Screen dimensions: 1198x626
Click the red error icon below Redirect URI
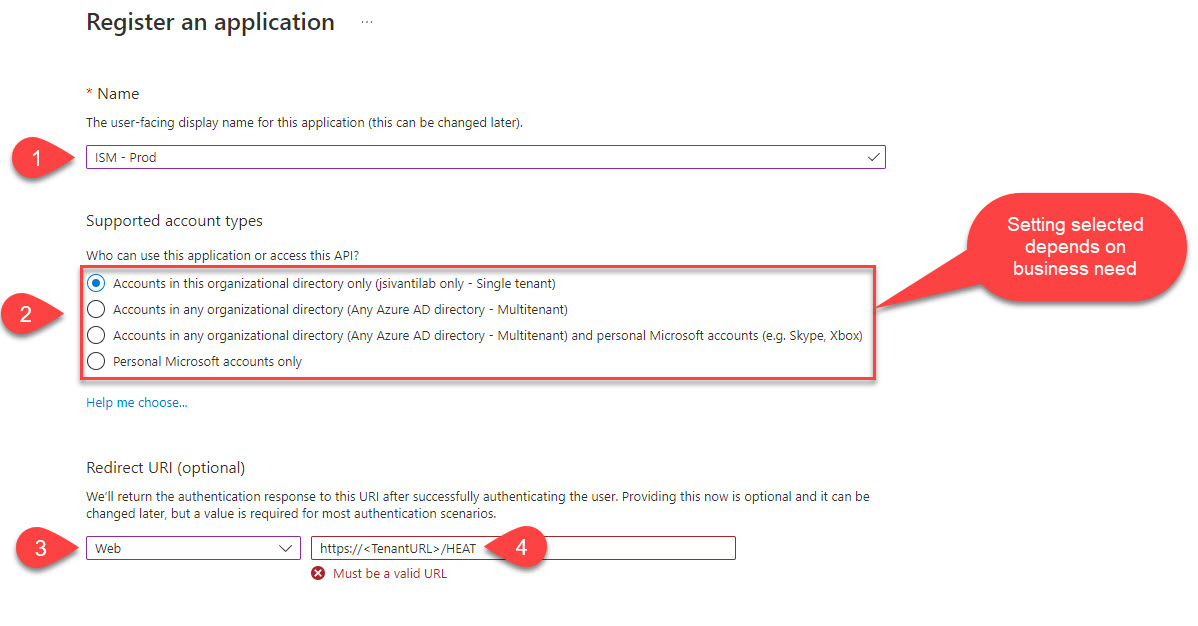[x=317, y=573]
